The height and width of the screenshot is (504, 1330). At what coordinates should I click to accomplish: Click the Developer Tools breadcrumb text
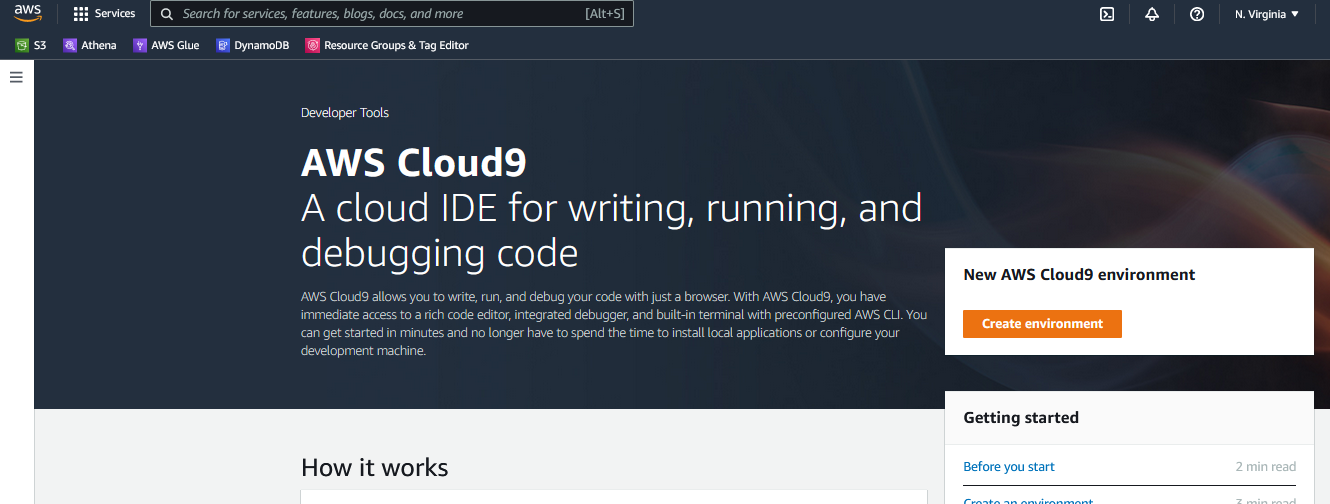click(345, 113)
